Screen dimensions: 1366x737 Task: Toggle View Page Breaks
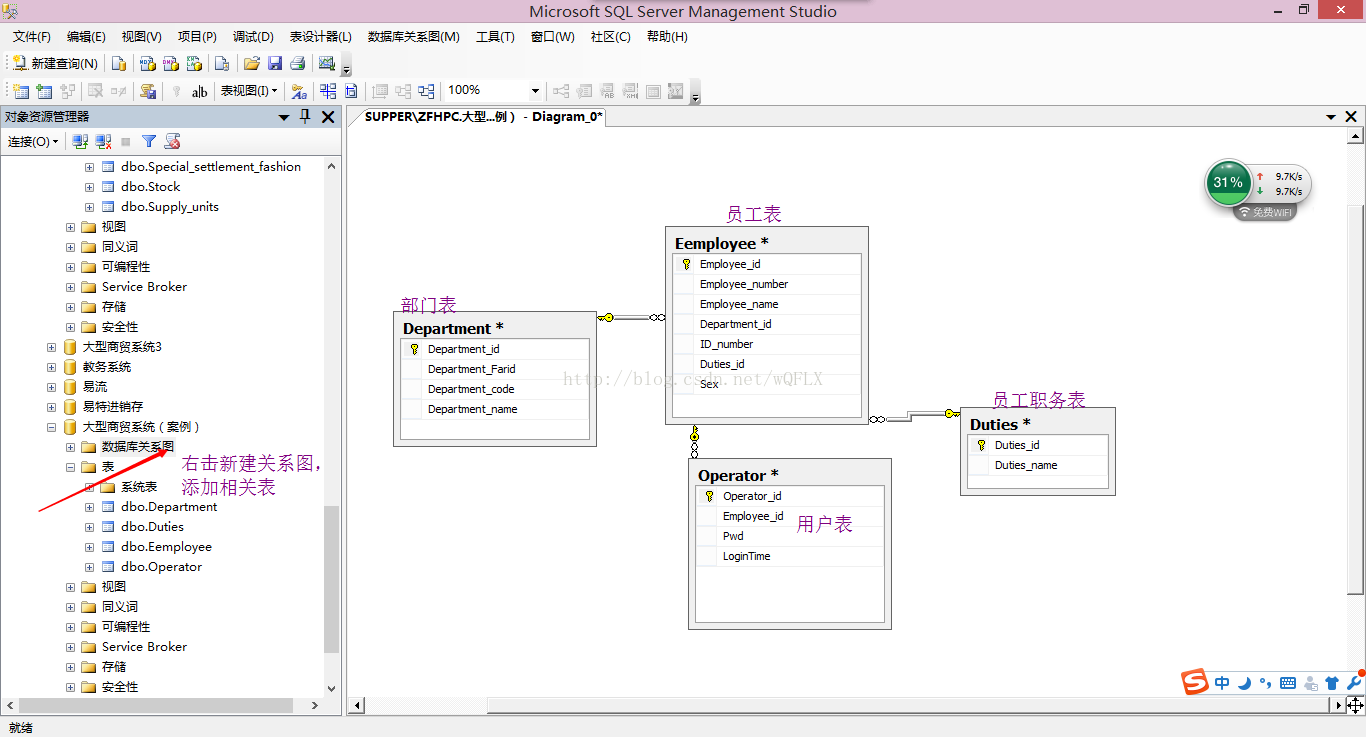[328, 91]
